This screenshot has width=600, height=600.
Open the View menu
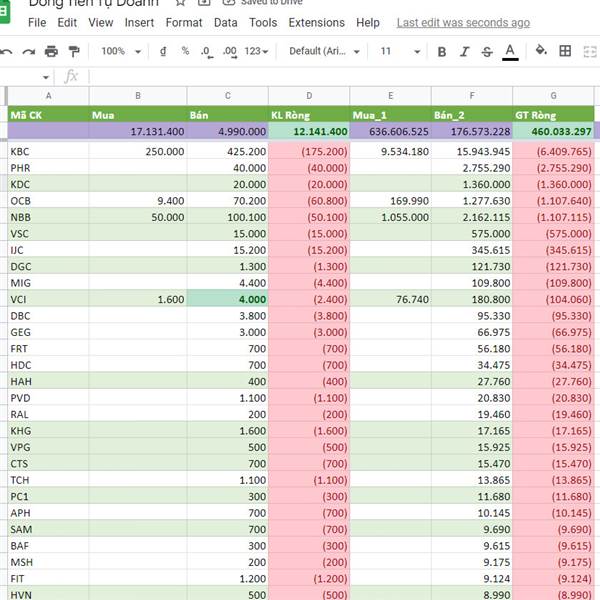pos(101,23)
